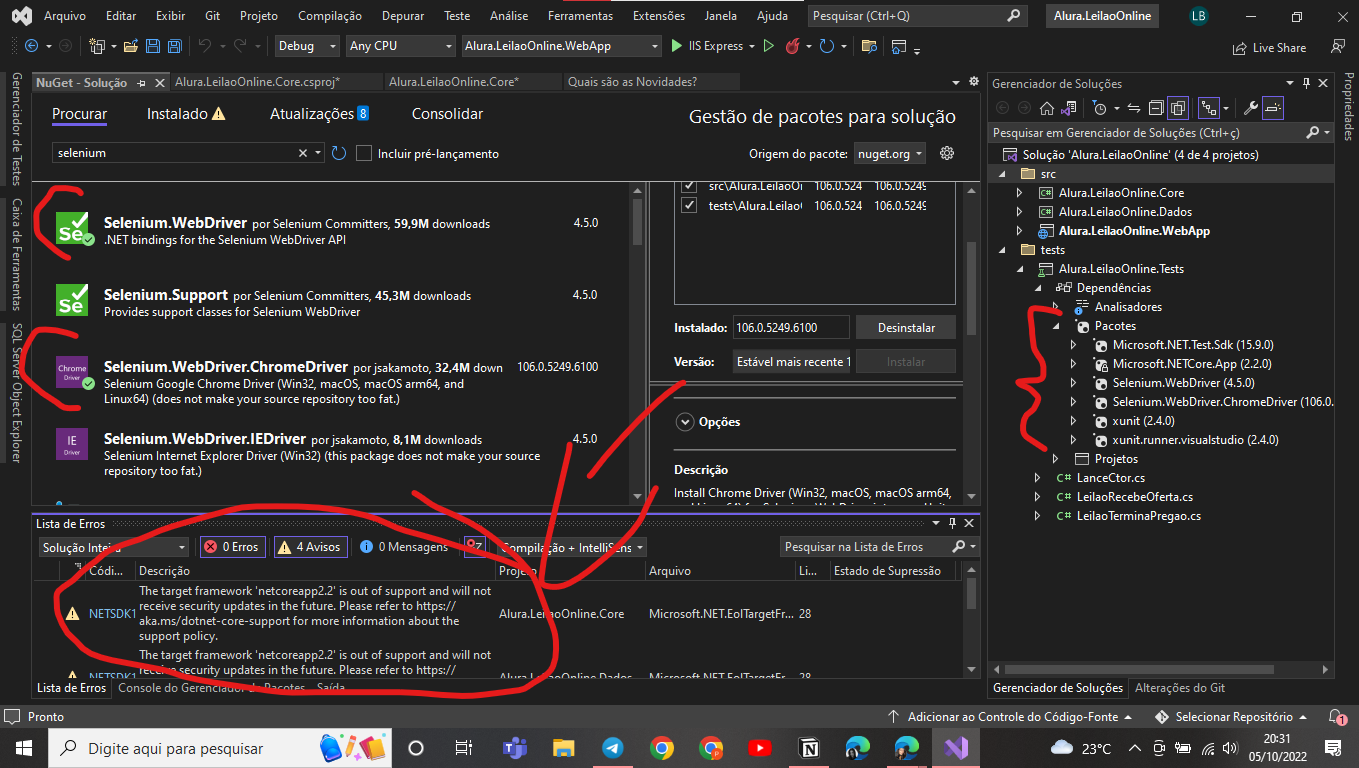Open the Find in Files folder icon
The image size is (1359, 768).
869,46
